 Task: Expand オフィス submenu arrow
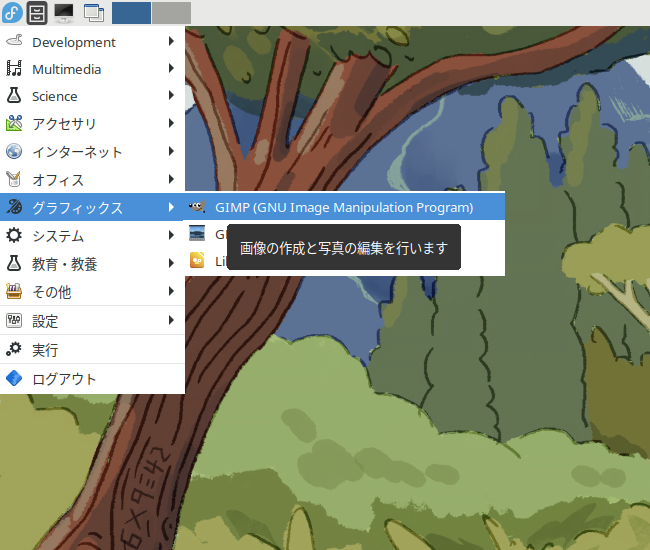point(171,179)
